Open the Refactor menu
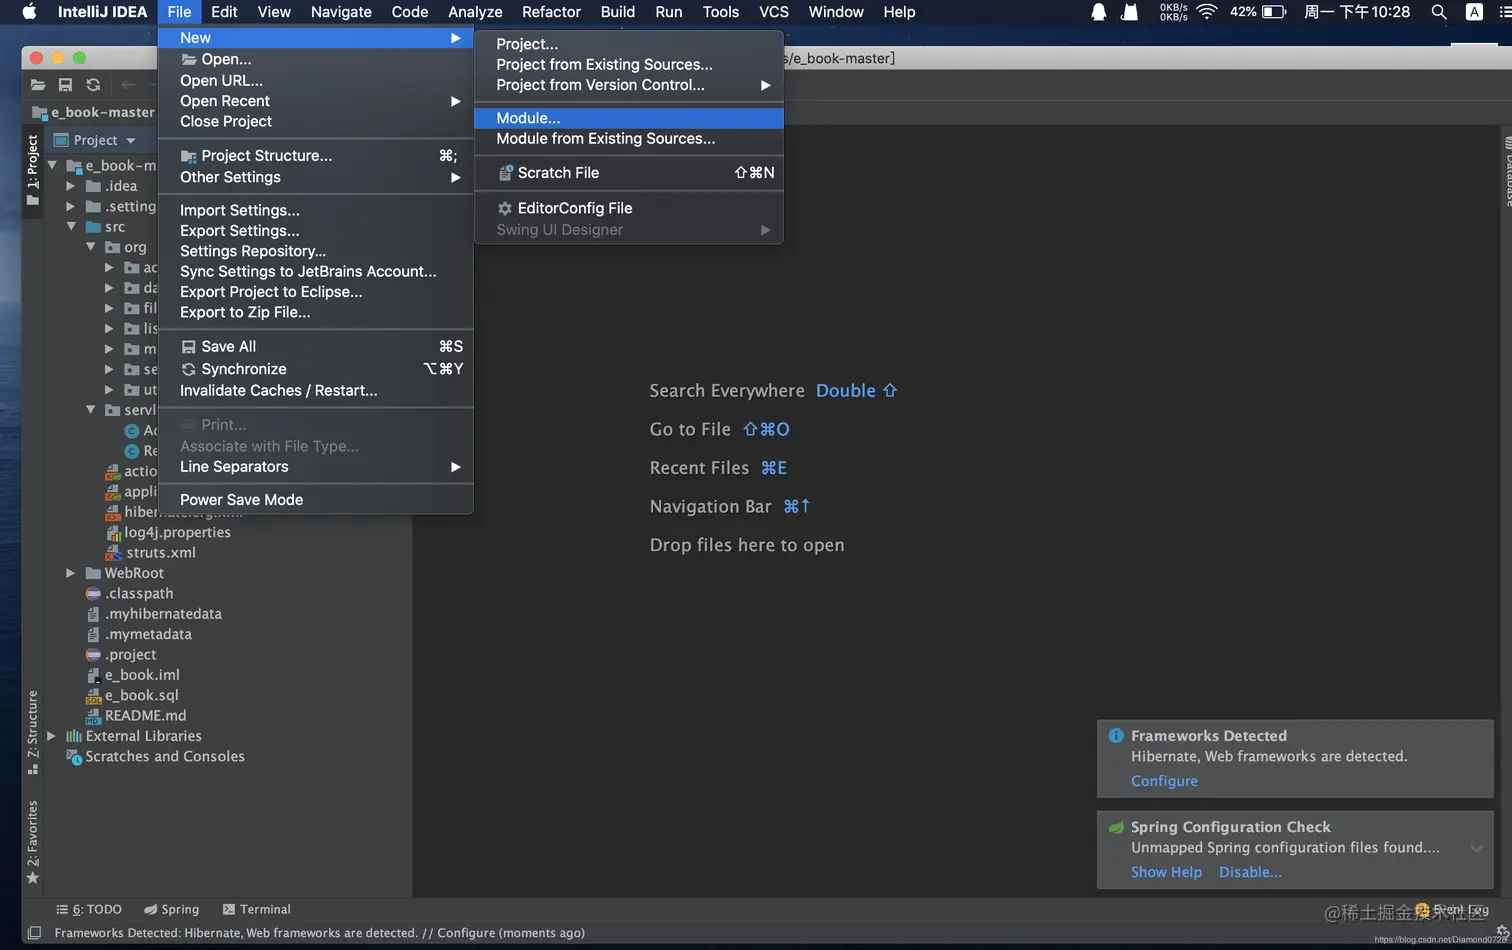The height and width of the screenshot is (950, 1512). (551, 12)
